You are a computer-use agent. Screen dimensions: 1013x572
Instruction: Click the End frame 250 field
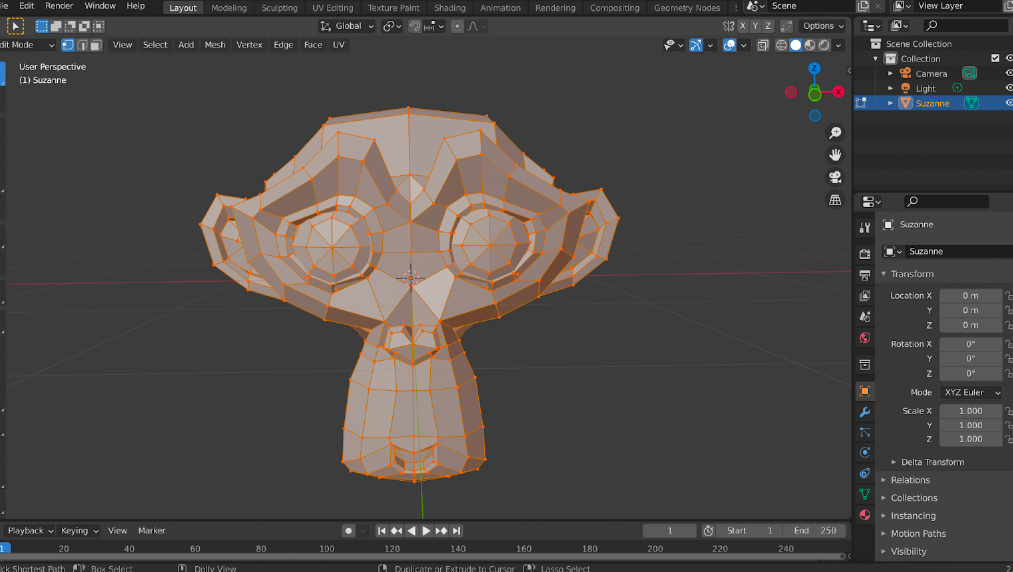(815, 531)
